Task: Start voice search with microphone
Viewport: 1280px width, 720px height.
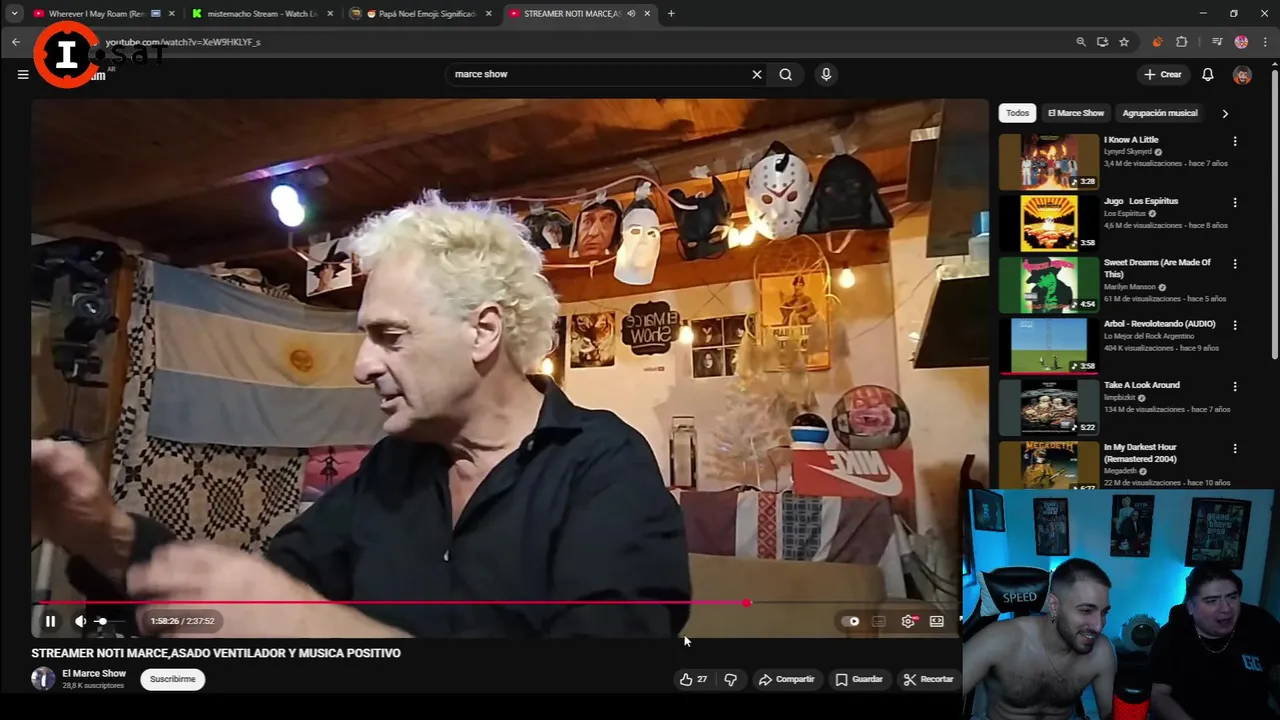Action: coord(826,74)
